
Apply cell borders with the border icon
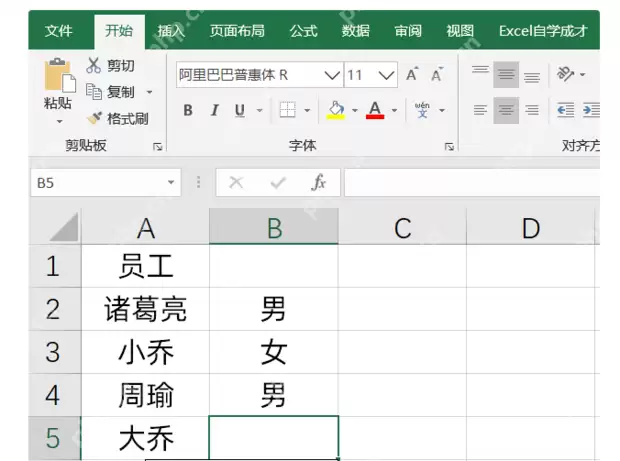click(x=287, y=110)
